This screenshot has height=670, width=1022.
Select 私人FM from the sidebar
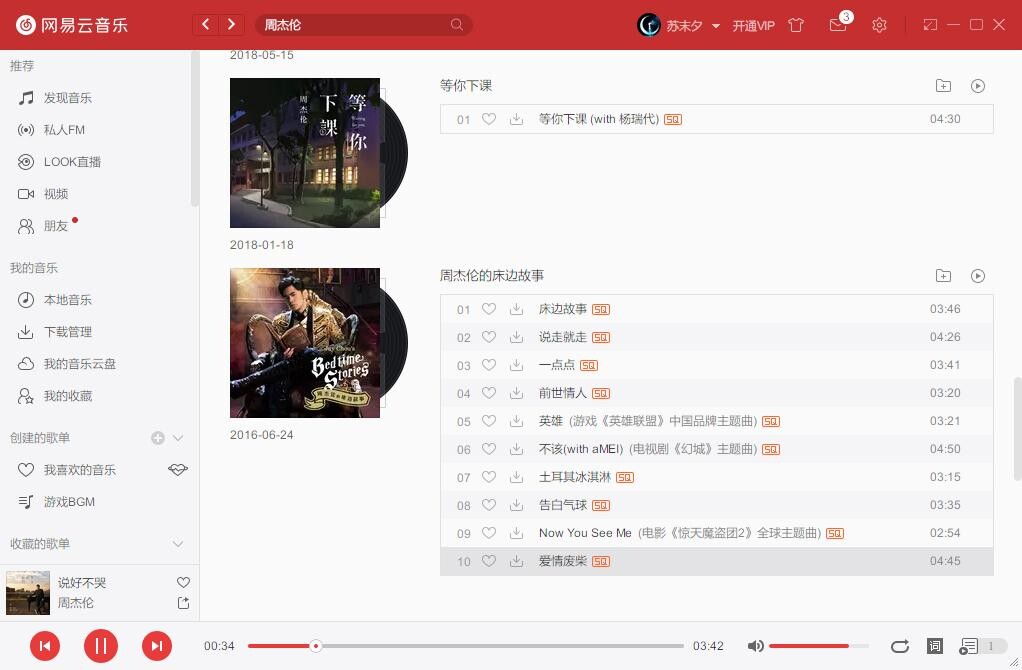(64, 130)
